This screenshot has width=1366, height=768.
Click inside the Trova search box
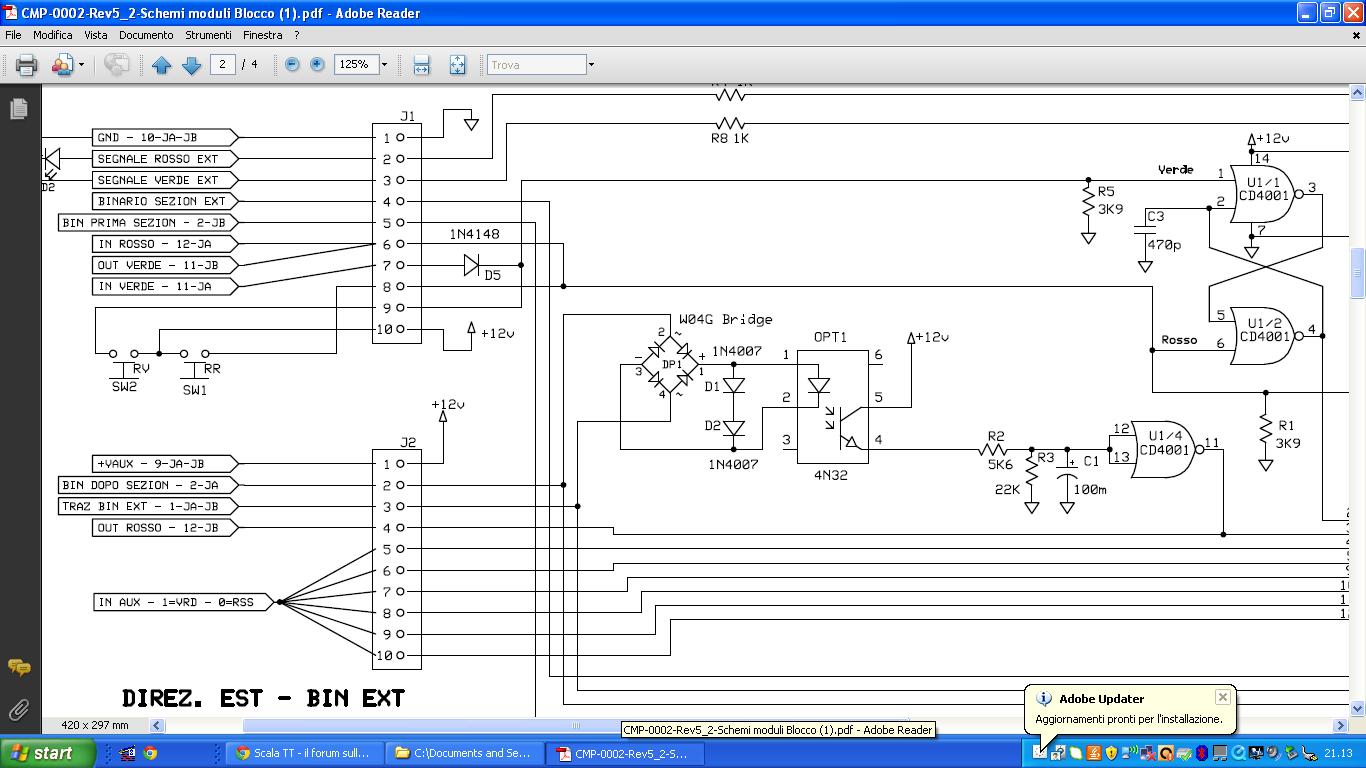tap(536, 64)
